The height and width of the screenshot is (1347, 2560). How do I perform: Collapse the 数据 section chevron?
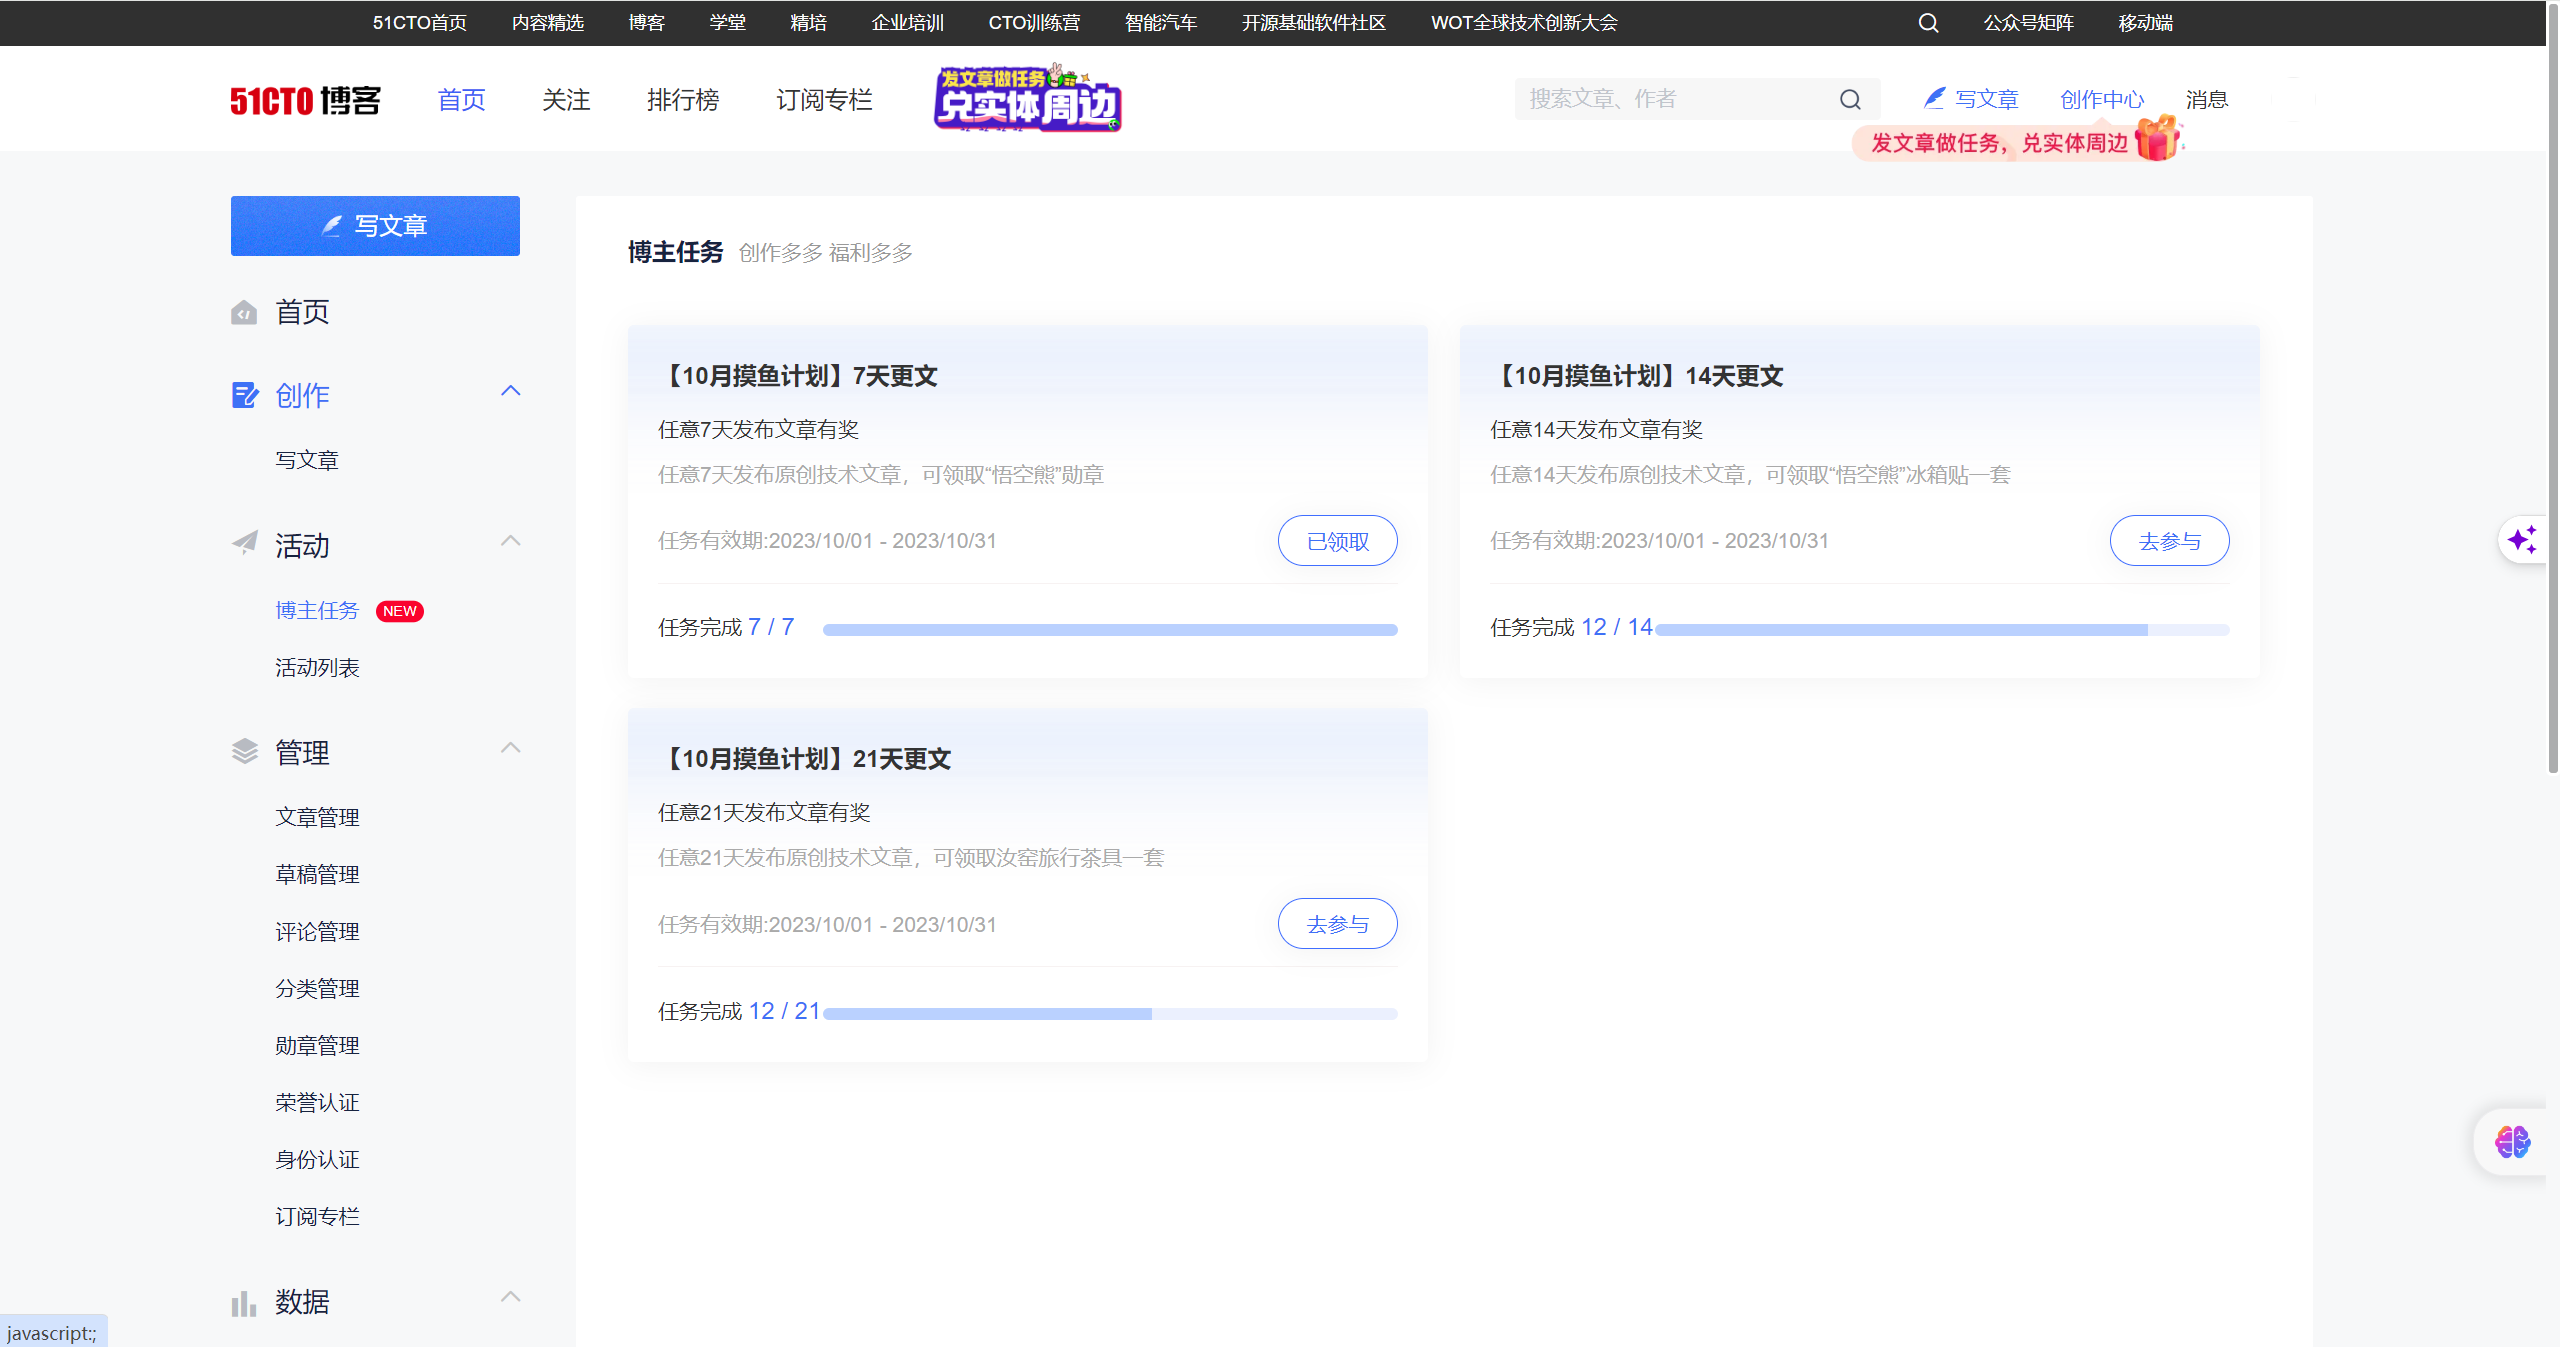click(x=510, y=1297)
